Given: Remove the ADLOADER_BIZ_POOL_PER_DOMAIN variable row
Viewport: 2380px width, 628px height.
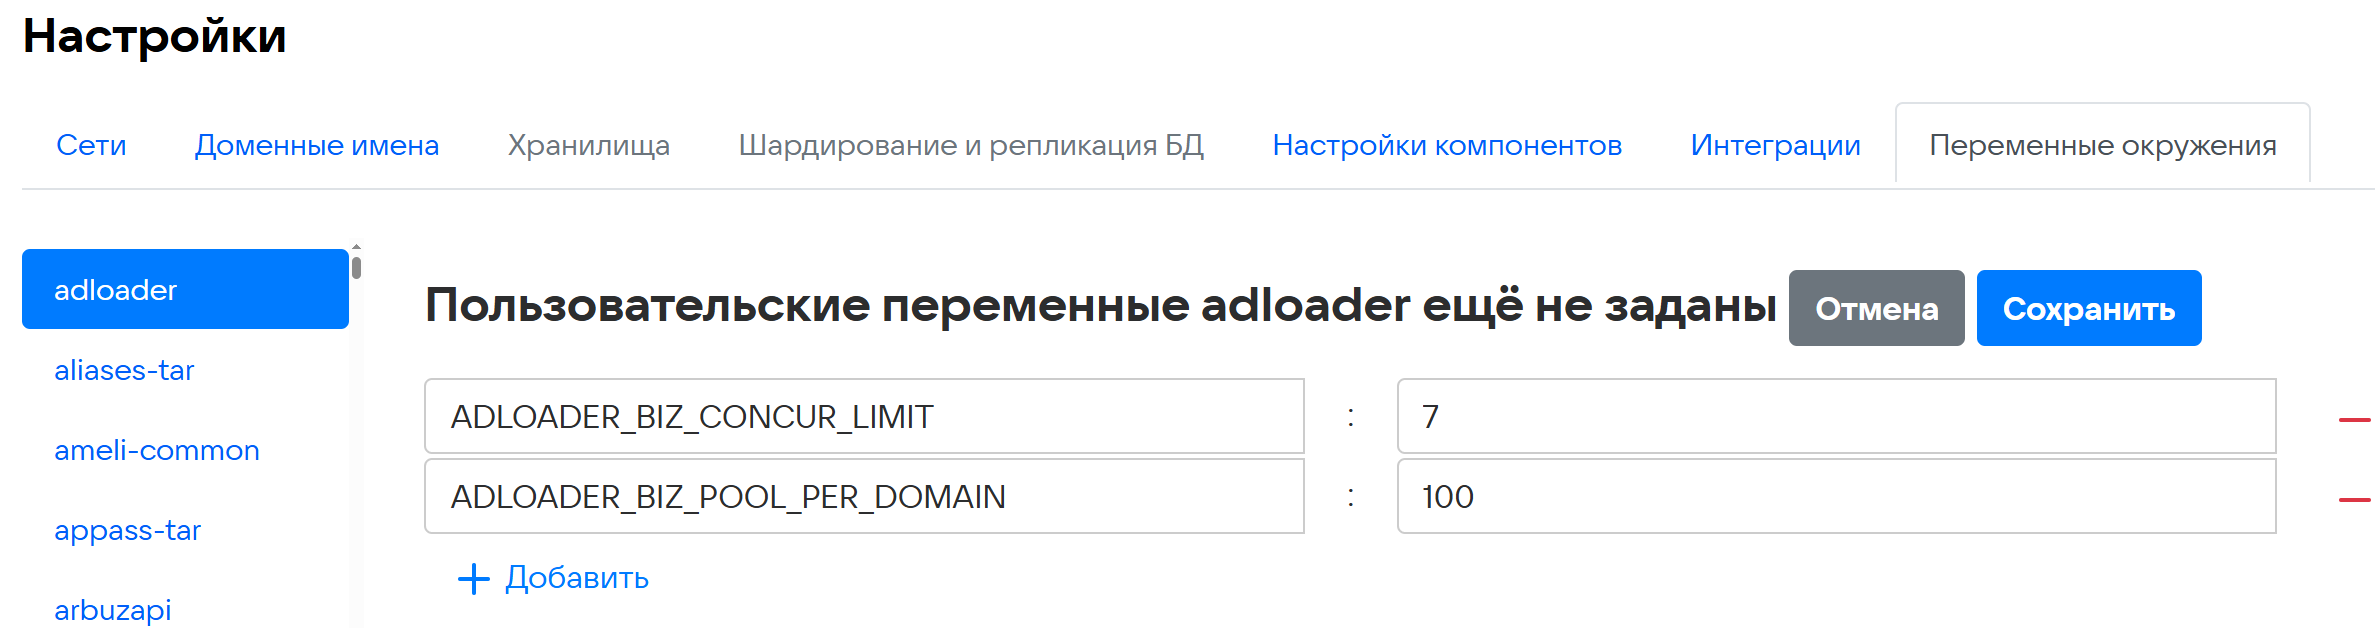Looking at the screenshot, I should click(x=2354, y=499).
